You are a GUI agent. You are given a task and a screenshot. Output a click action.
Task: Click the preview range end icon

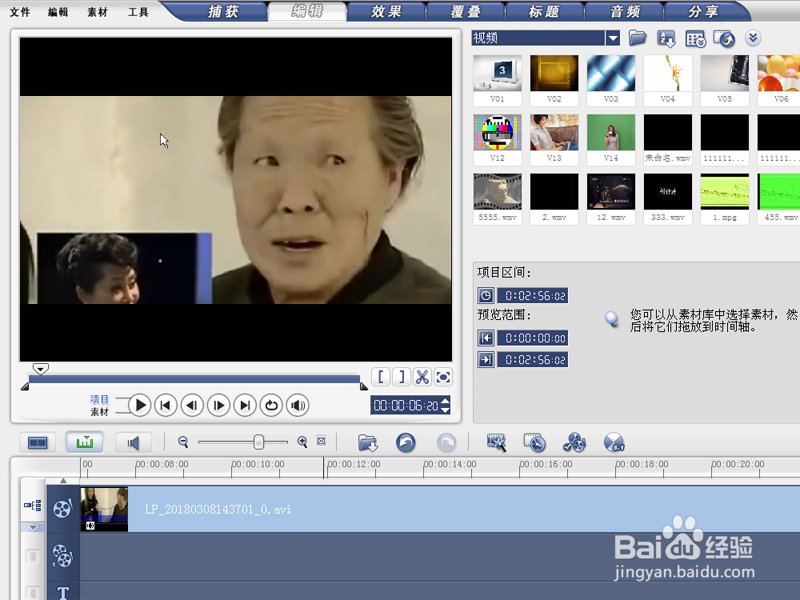[x=486, y=360]
